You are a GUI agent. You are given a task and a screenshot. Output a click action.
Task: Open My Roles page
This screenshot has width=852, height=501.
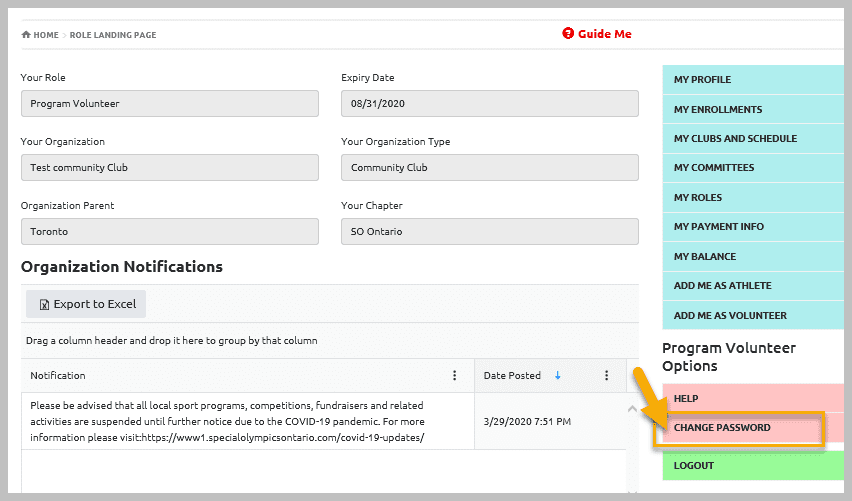[753, 197]
